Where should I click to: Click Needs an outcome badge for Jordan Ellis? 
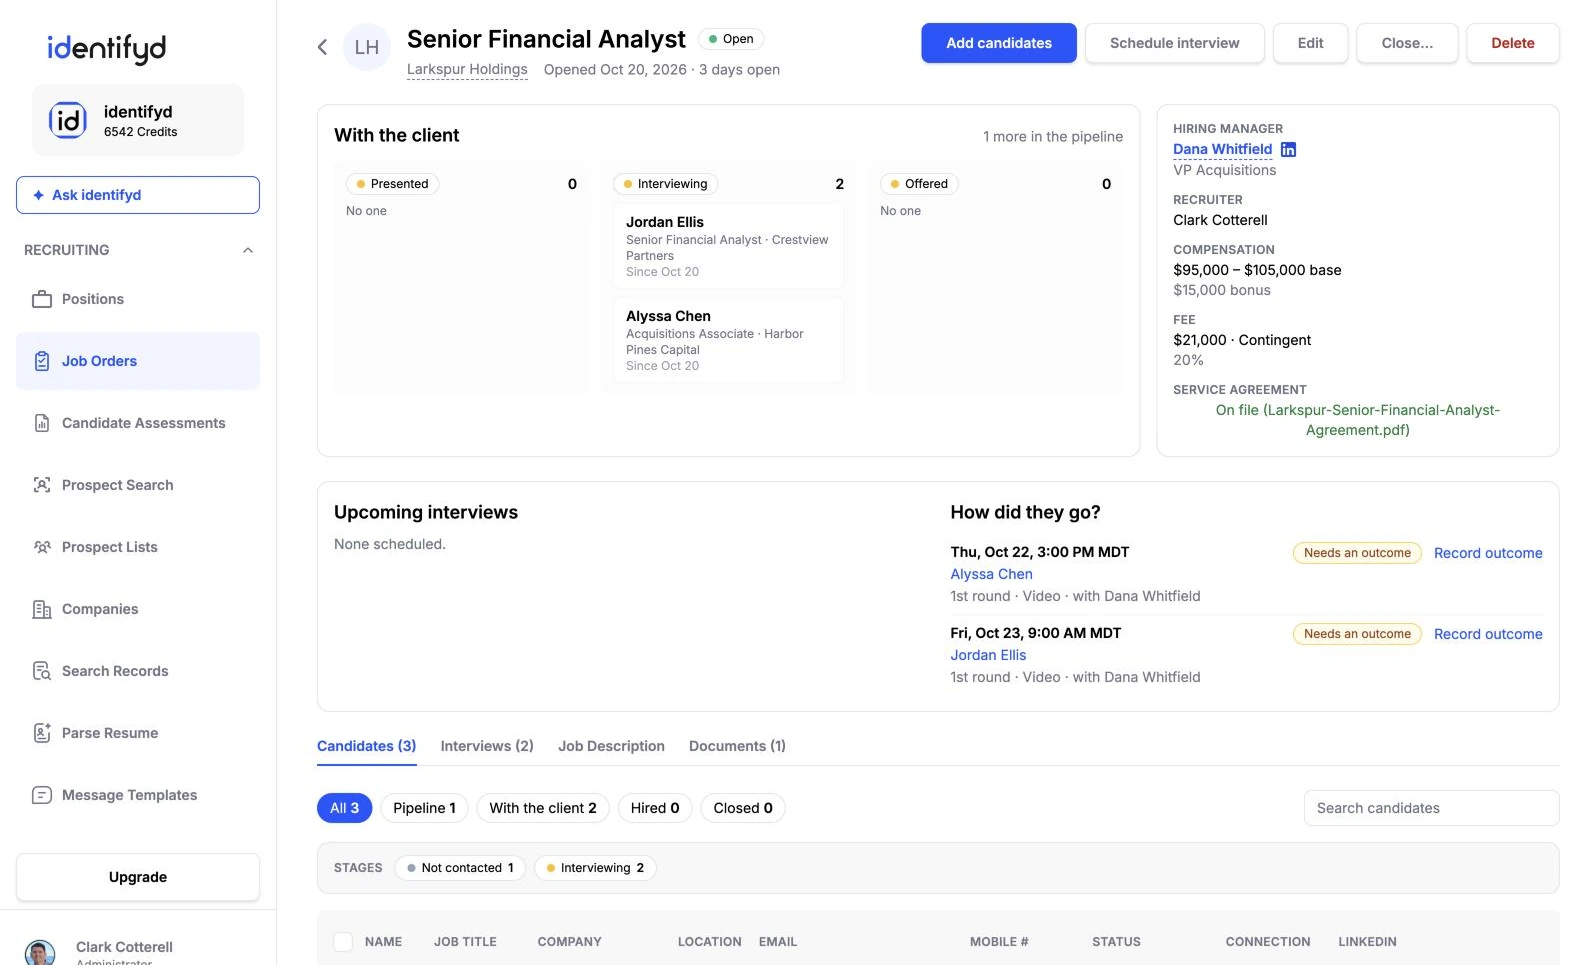[x=1357, y=634]
